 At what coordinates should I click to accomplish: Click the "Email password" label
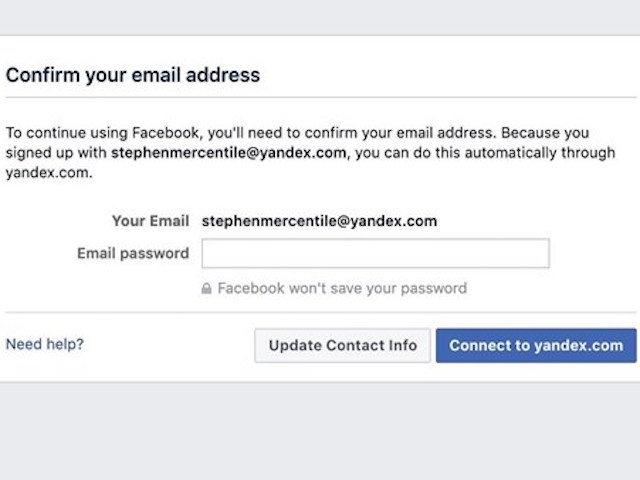point(133,253)
